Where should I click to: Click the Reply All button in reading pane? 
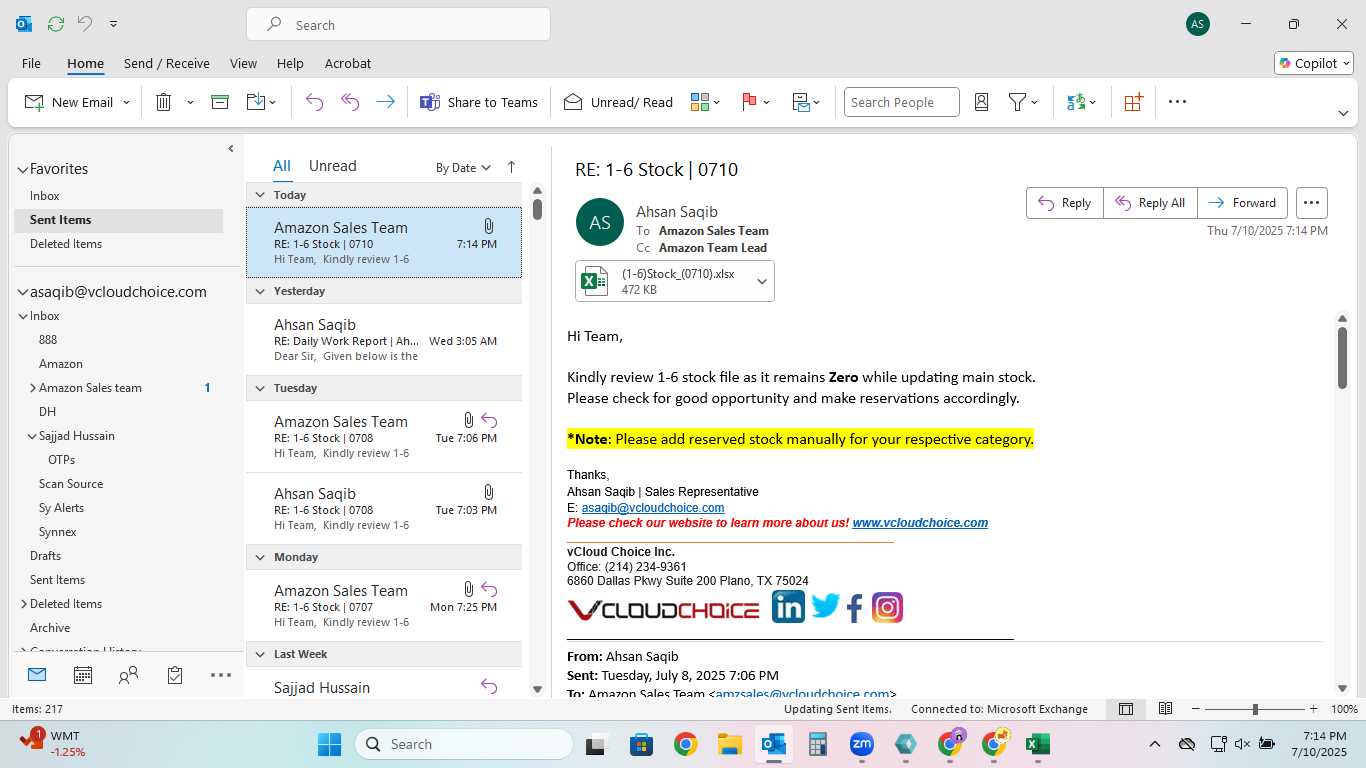coord(1150,203)
